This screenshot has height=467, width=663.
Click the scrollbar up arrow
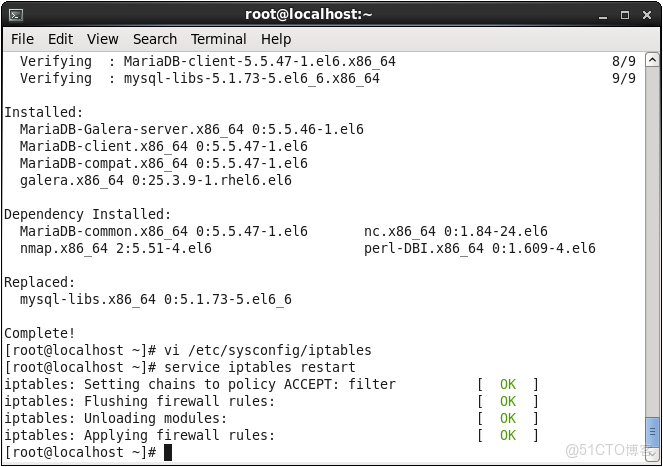click(653, 58)
